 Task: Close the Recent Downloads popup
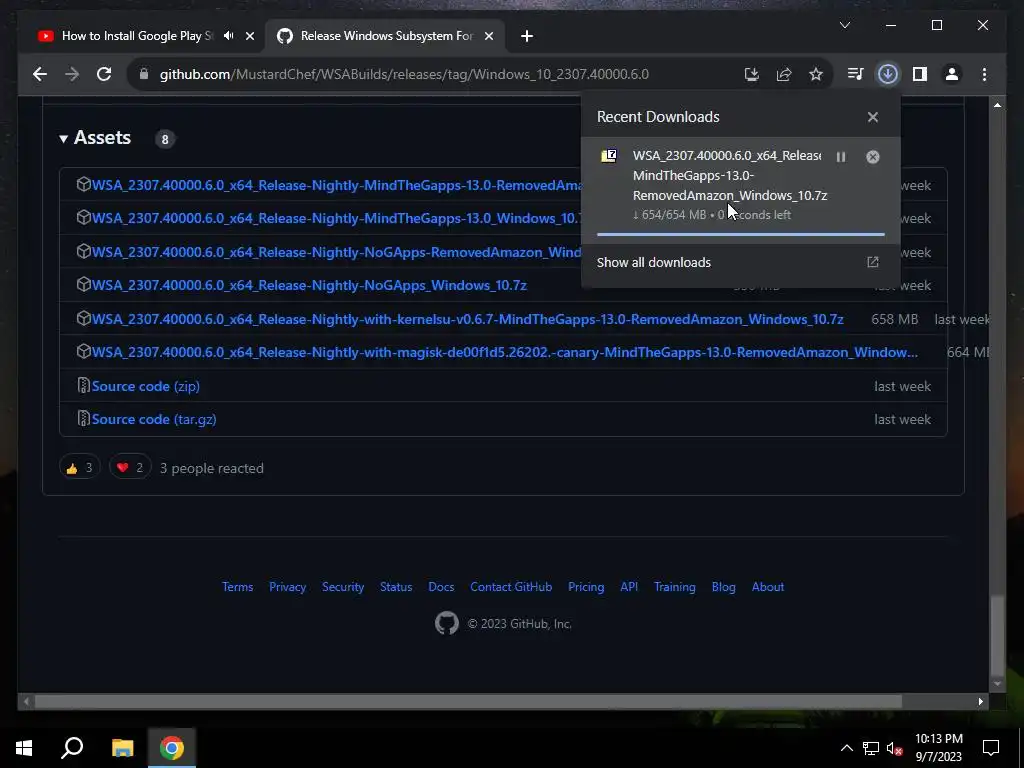(872, 118)
